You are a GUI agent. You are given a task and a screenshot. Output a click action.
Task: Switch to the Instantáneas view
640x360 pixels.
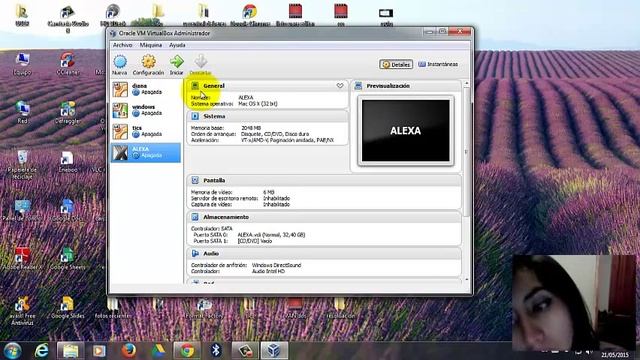[438, 64]
